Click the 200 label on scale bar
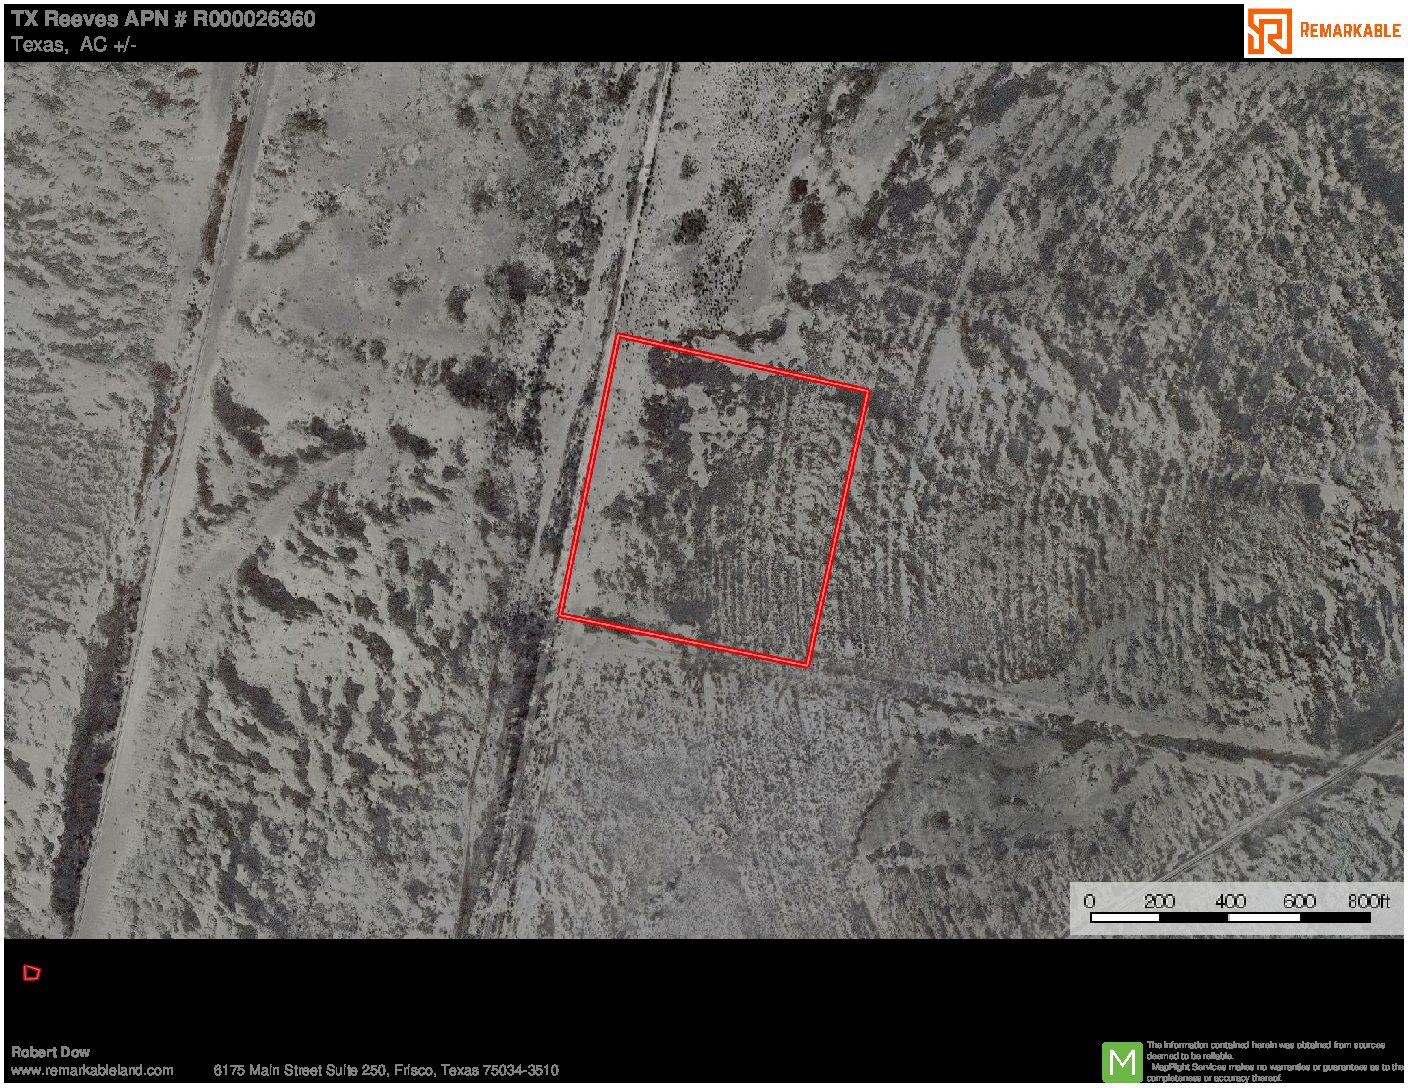 pos(1159,901)
